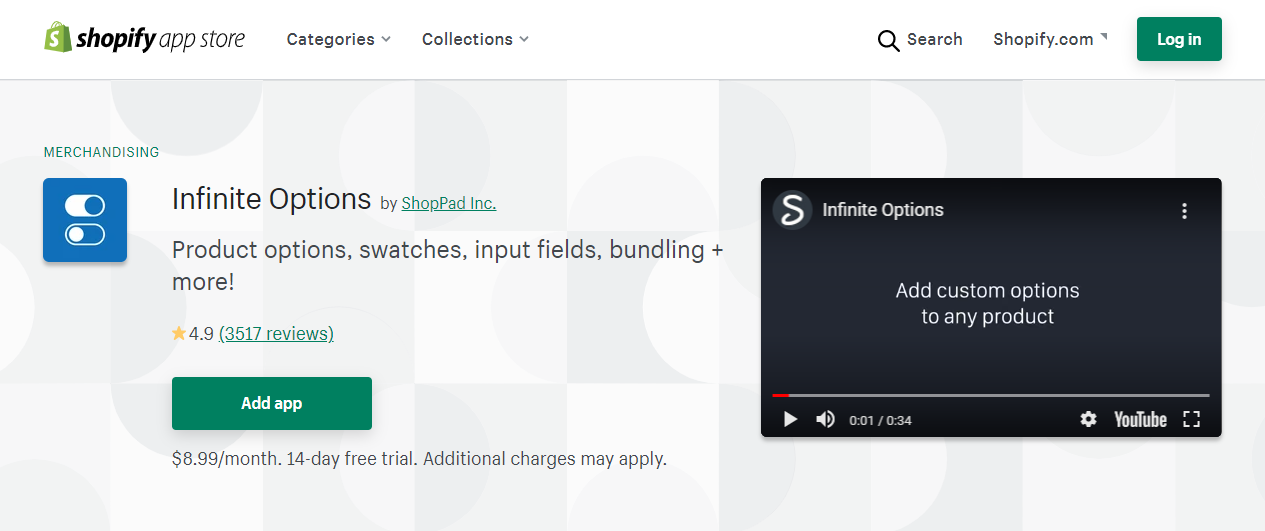Click the Add app button
1265x531 pixels.
click(x=272, y=403)
